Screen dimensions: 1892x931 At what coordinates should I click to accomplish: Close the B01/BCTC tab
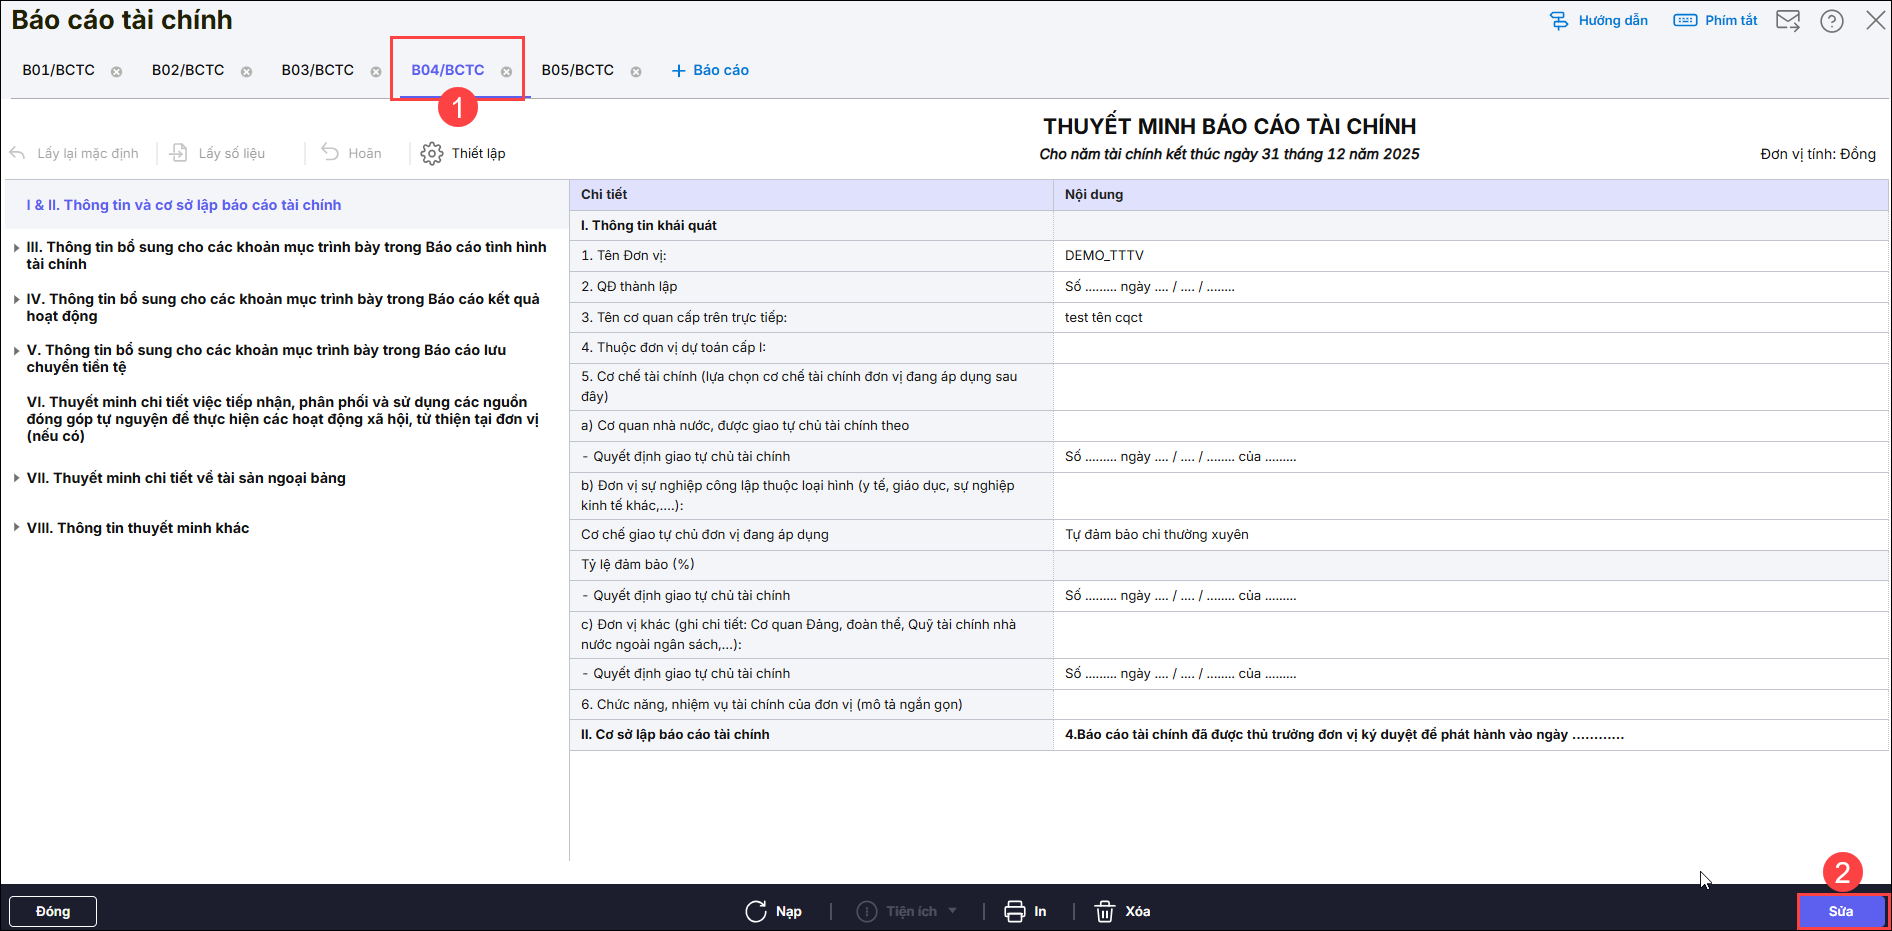(117, 72)
